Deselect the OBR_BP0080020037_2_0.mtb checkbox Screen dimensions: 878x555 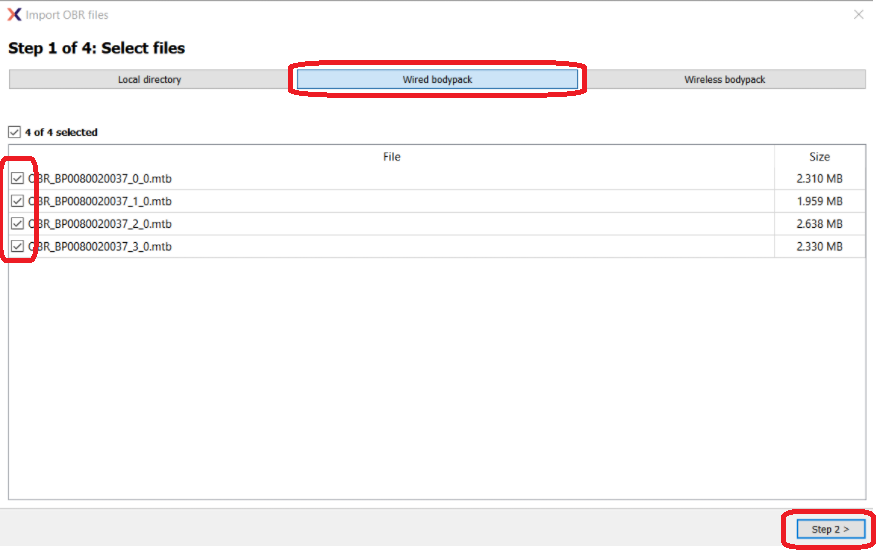pyautogui.click(x=18, y=224)
